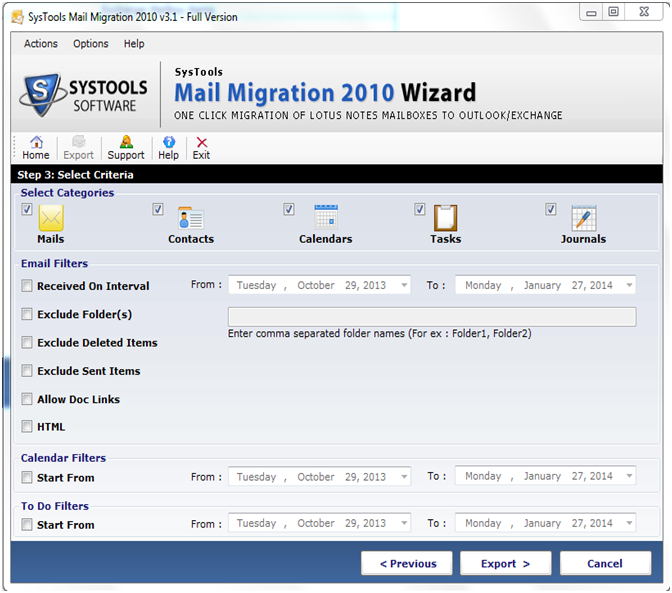Uncheck the Contacts category checkbox
The image size is (672, 593).
(x=158, y=209)
